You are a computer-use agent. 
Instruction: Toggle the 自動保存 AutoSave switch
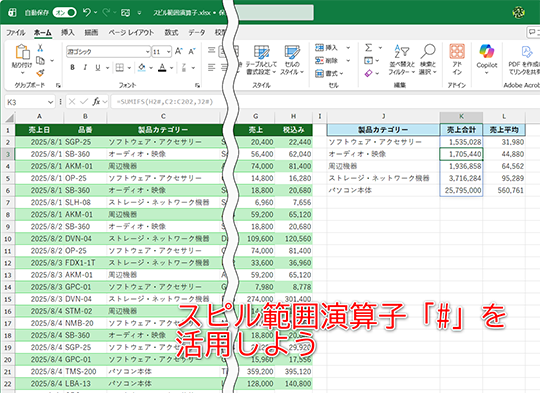(x=64, y=13)
